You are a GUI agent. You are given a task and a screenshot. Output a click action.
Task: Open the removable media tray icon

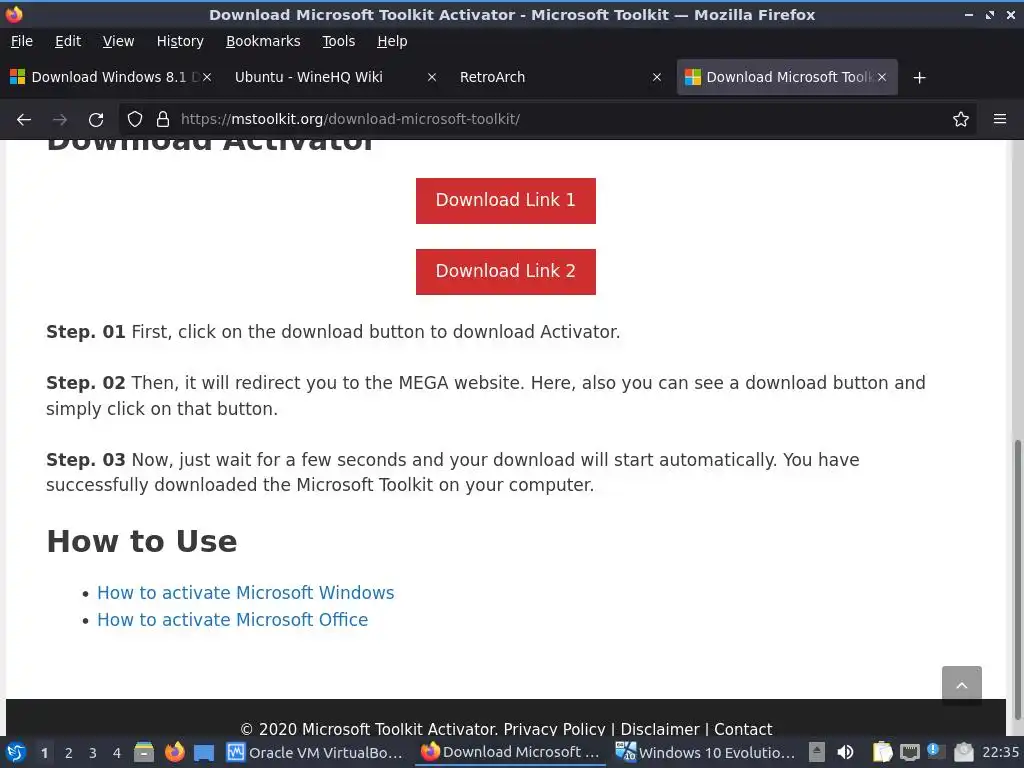(816, 752)
